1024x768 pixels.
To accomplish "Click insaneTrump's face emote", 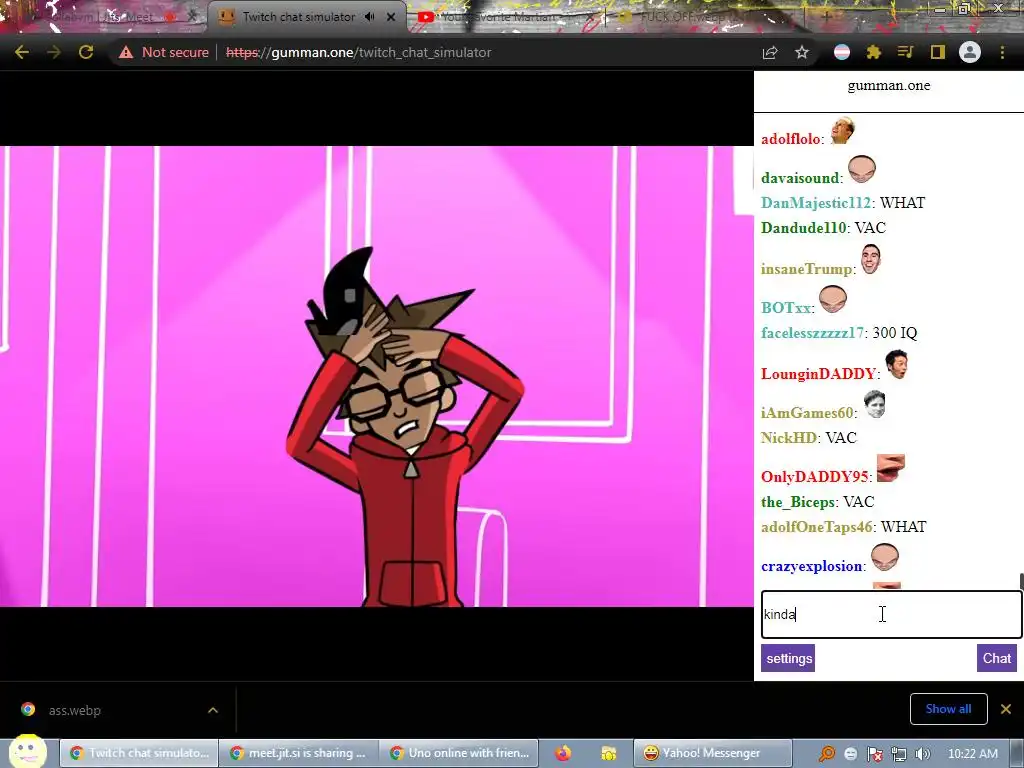I will click(871, 259).
